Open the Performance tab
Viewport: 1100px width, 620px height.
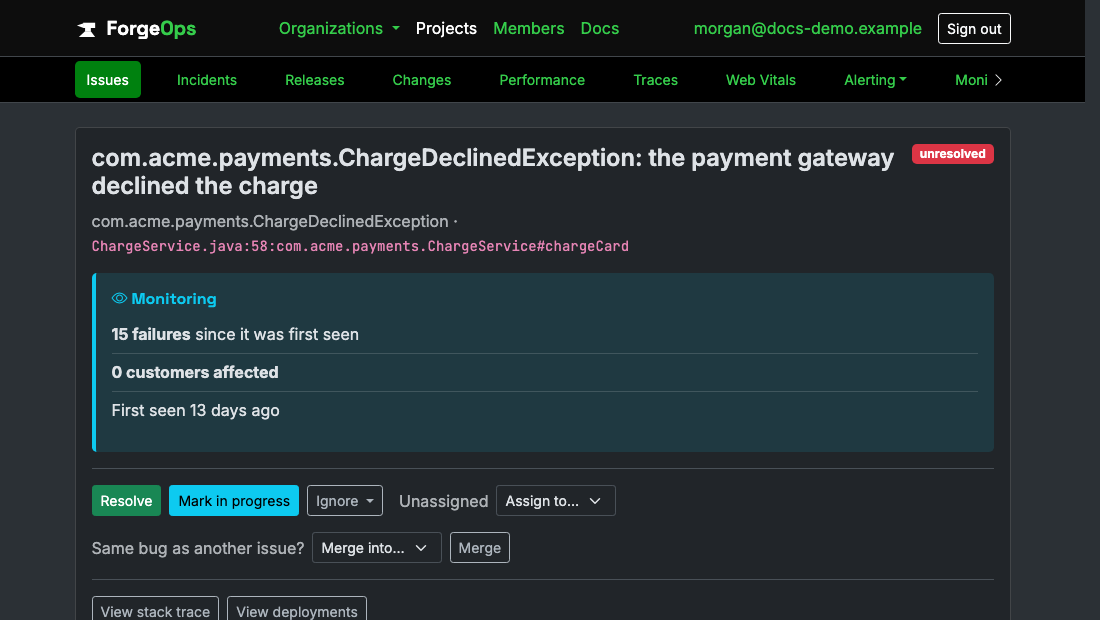542,80
